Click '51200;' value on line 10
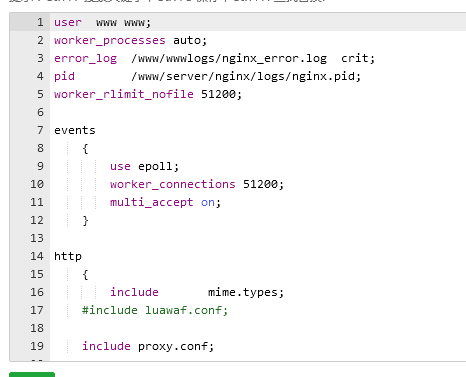The width and height of the screenshot is (466, 377). pos(263,184)
